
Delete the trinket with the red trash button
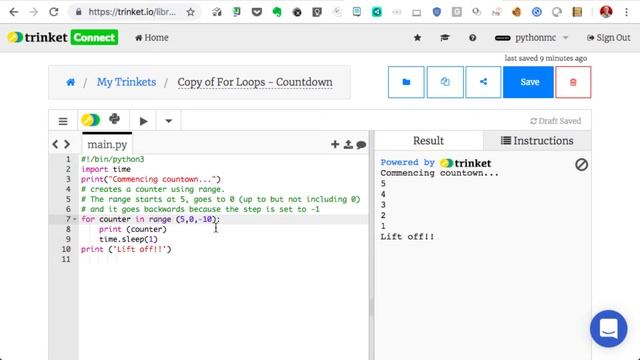pos(573,82)
